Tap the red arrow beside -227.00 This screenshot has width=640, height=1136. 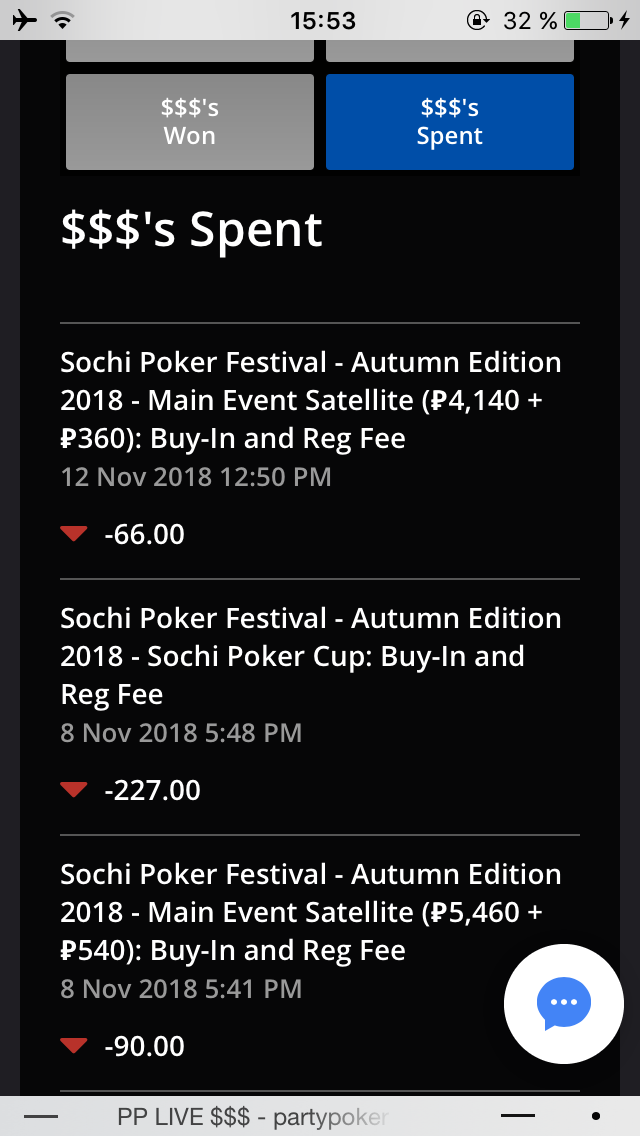pos(74,790)
